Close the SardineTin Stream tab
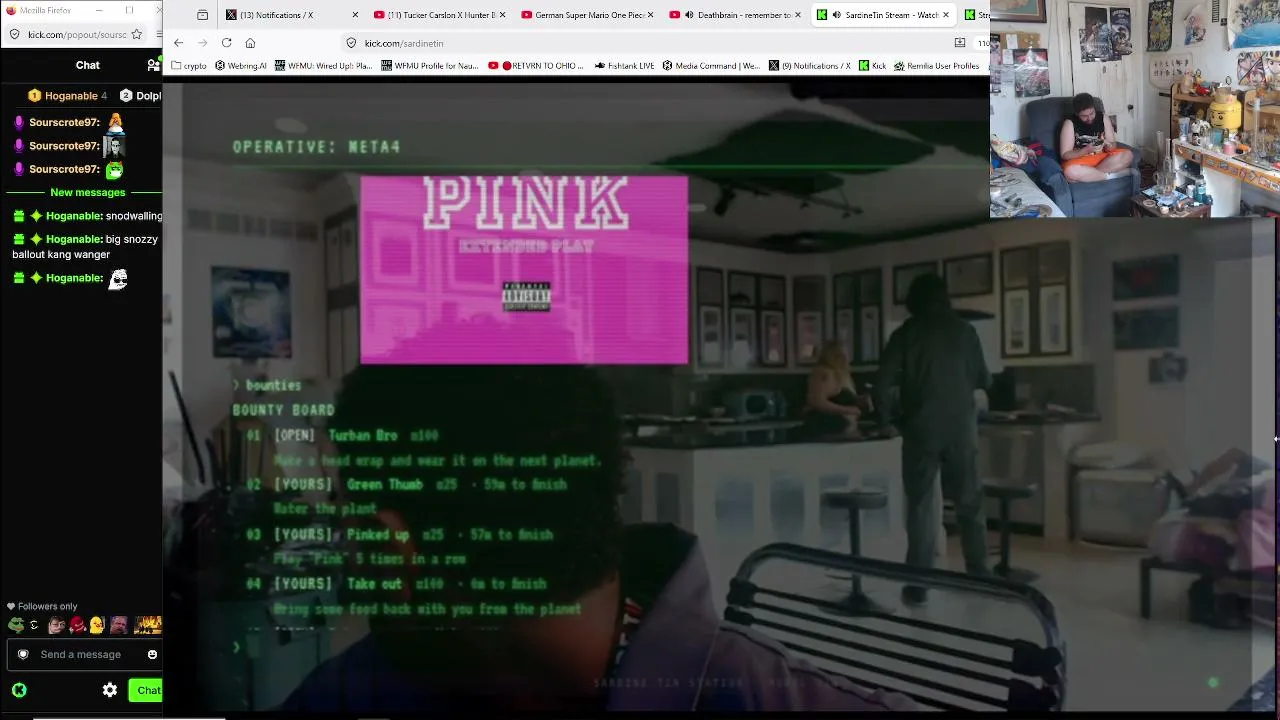 pos(946,15)
